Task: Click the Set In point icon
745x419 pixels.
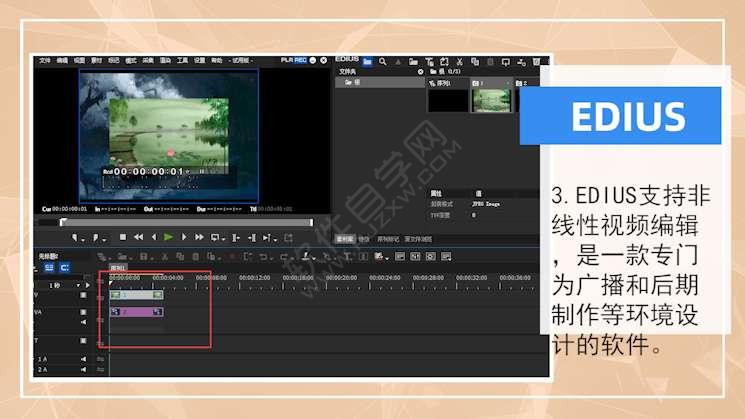Action: pyautogui.click(x=75, y=237)
